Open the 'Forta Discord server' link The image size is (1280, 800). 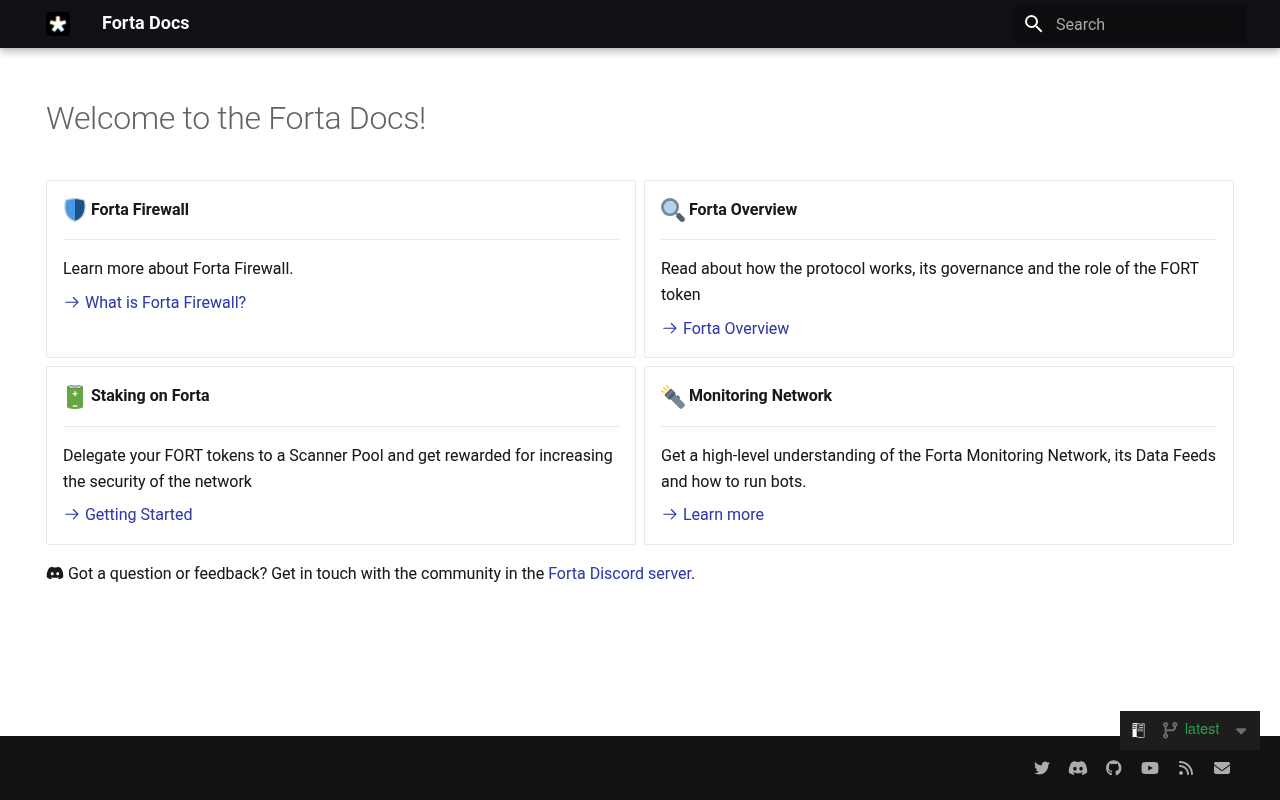(x=620, y=573)
